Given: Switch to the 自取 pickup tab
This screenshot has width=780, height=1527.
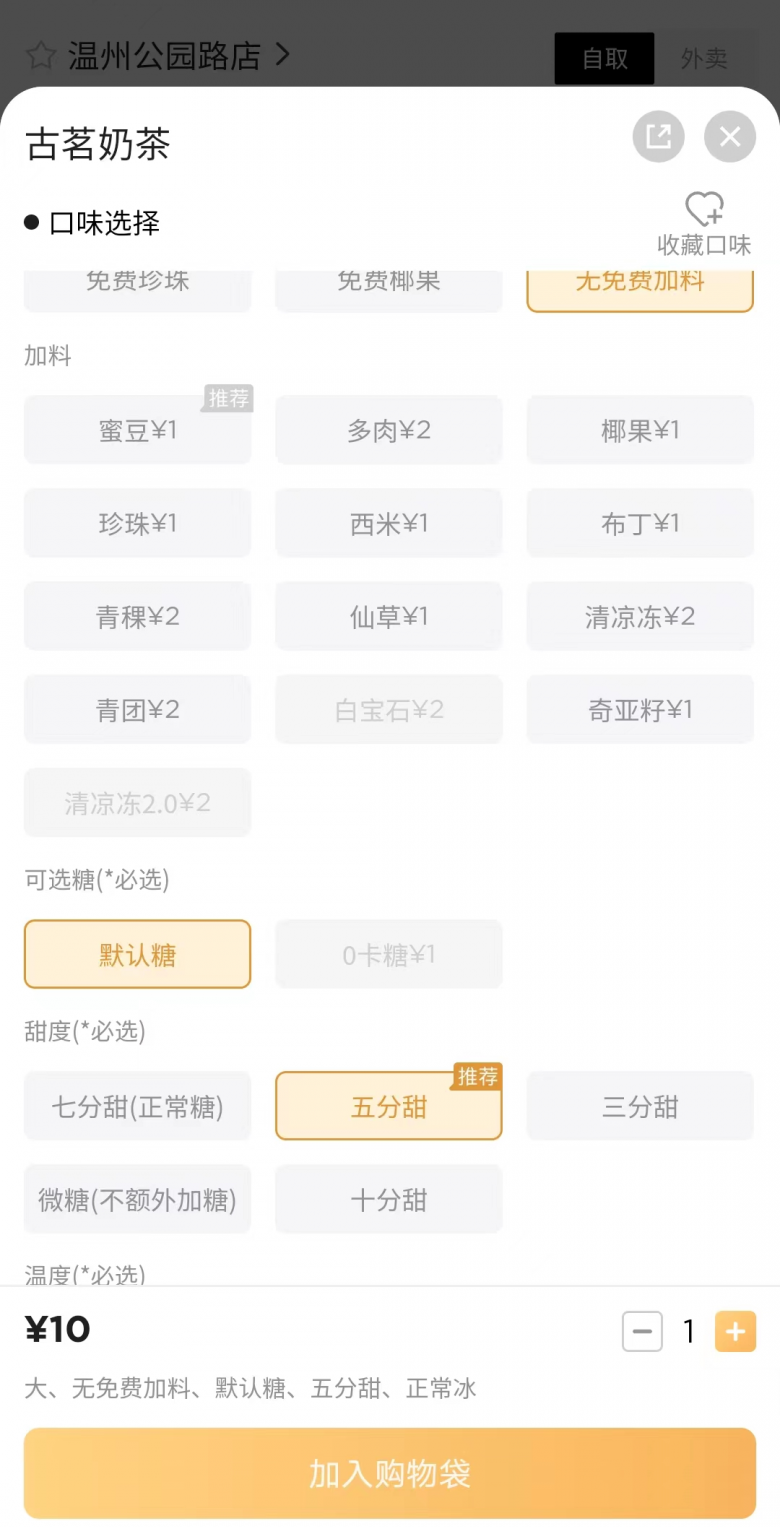Looking at the screenshot, I should tap(604, 58).
